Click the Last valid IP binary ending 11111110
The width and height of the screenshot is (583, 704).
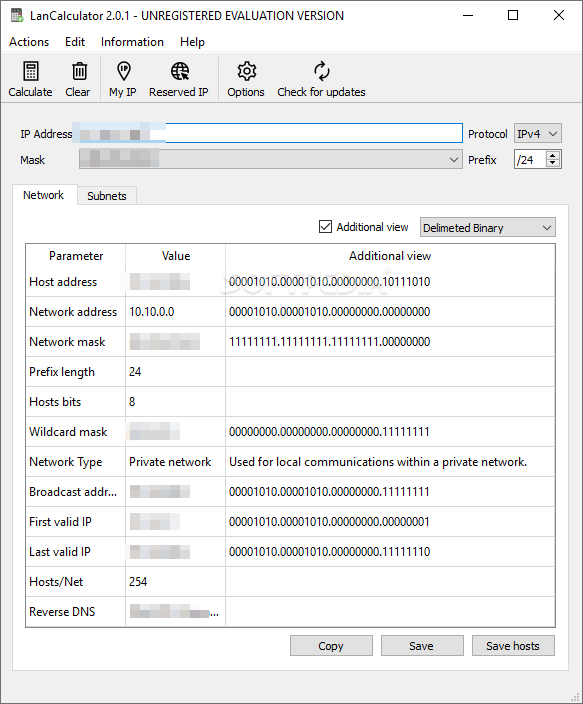[330, 552]
